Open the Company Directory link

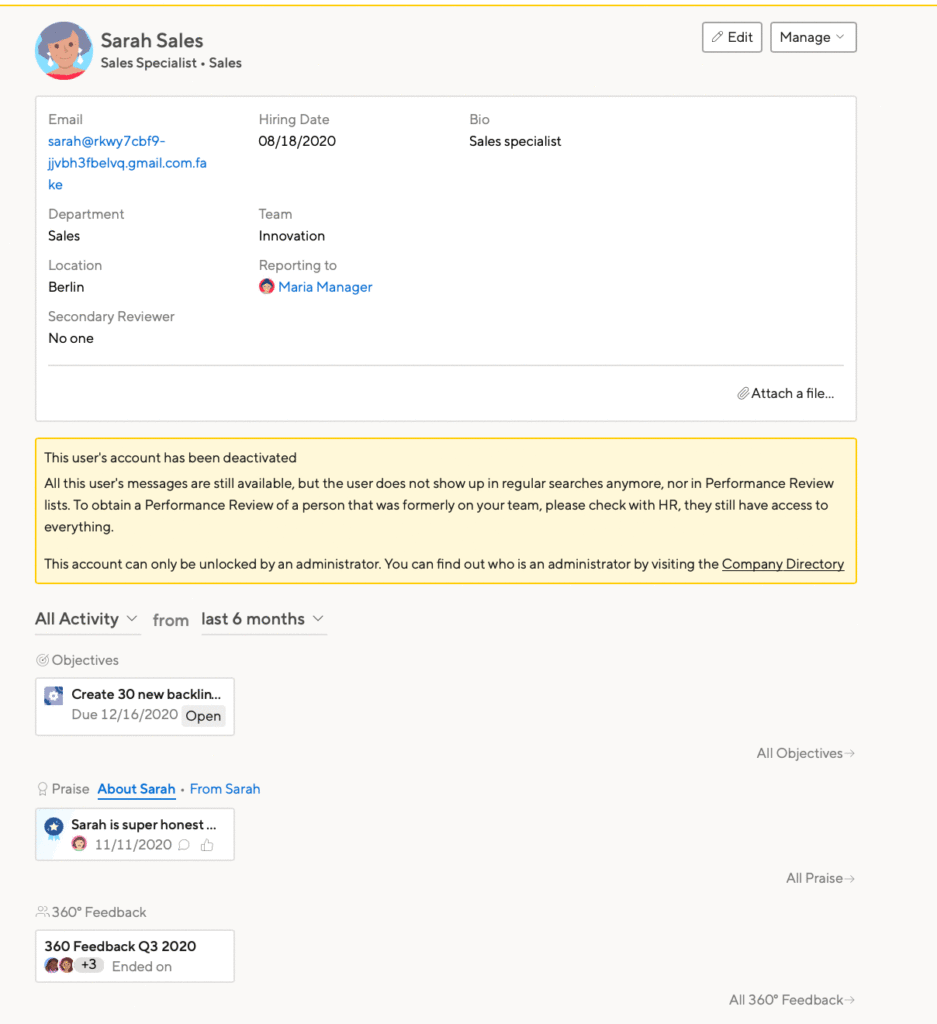tap(783, 564)
